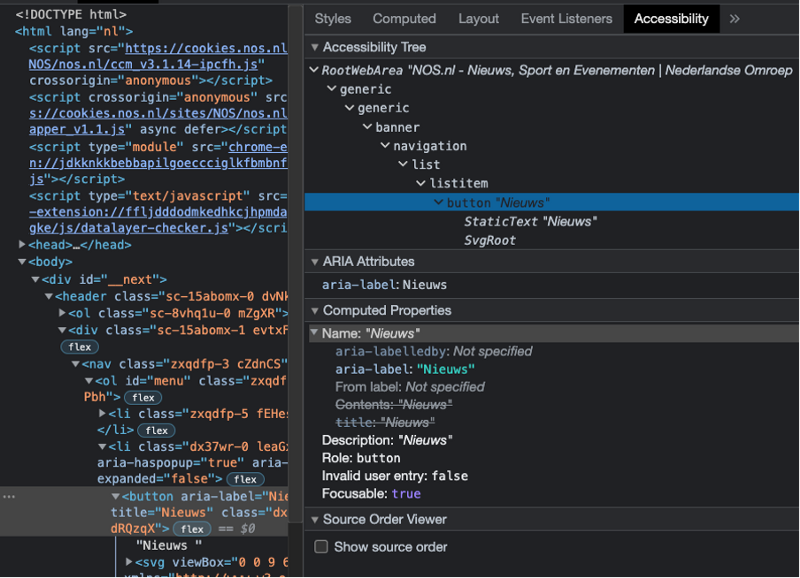Click the ellipsis beside the selected button row
Screen dimensions: 800x578
pos(8,496)
